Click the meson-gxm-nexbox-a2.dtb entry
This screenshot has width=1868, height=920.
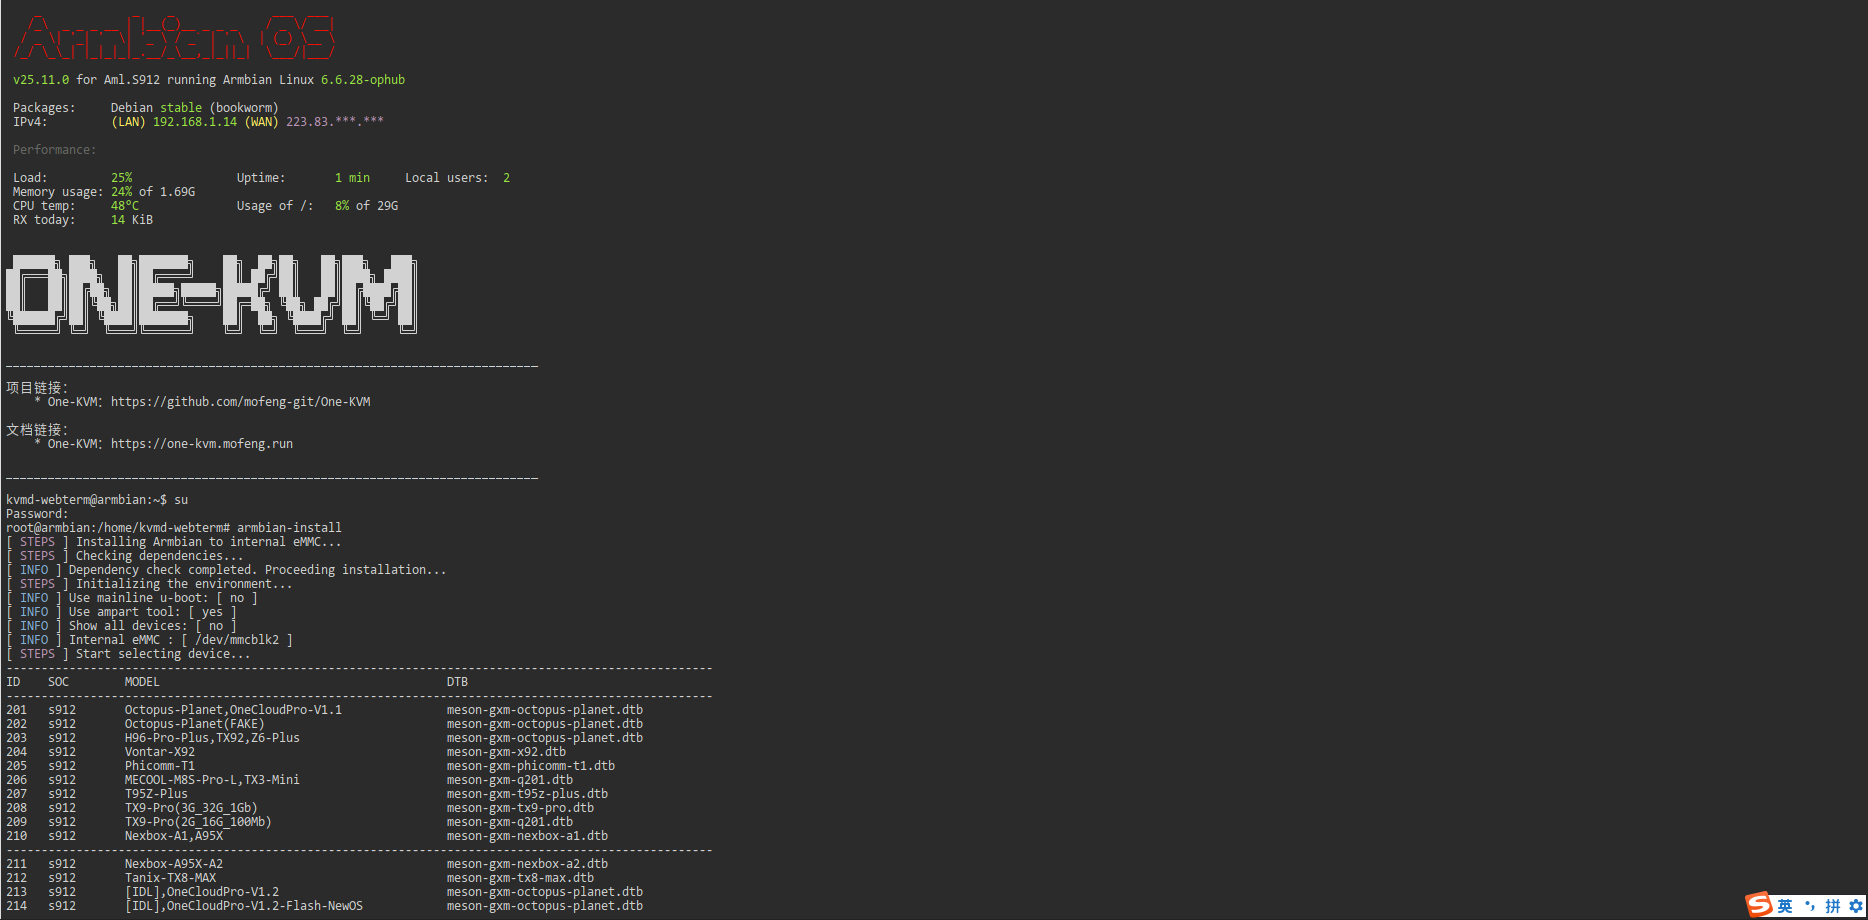[x=527, y=864]
